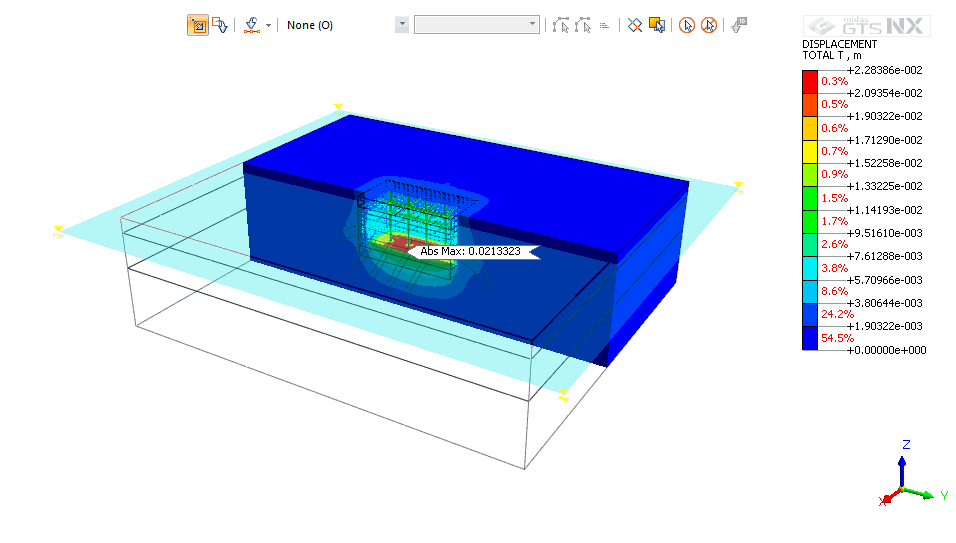Click the second polyline node select icon
Screen dimensions: 956x543
583,25
